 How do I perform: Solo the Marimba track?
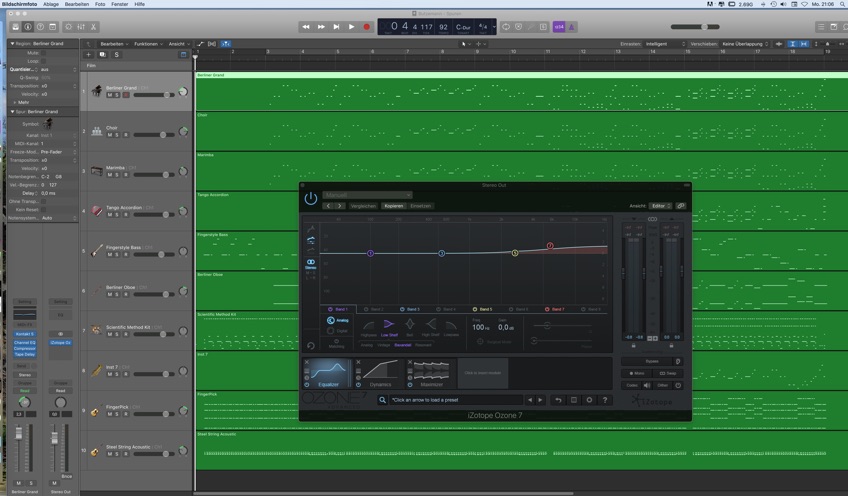pyautogui.click(x=117, y=175)
